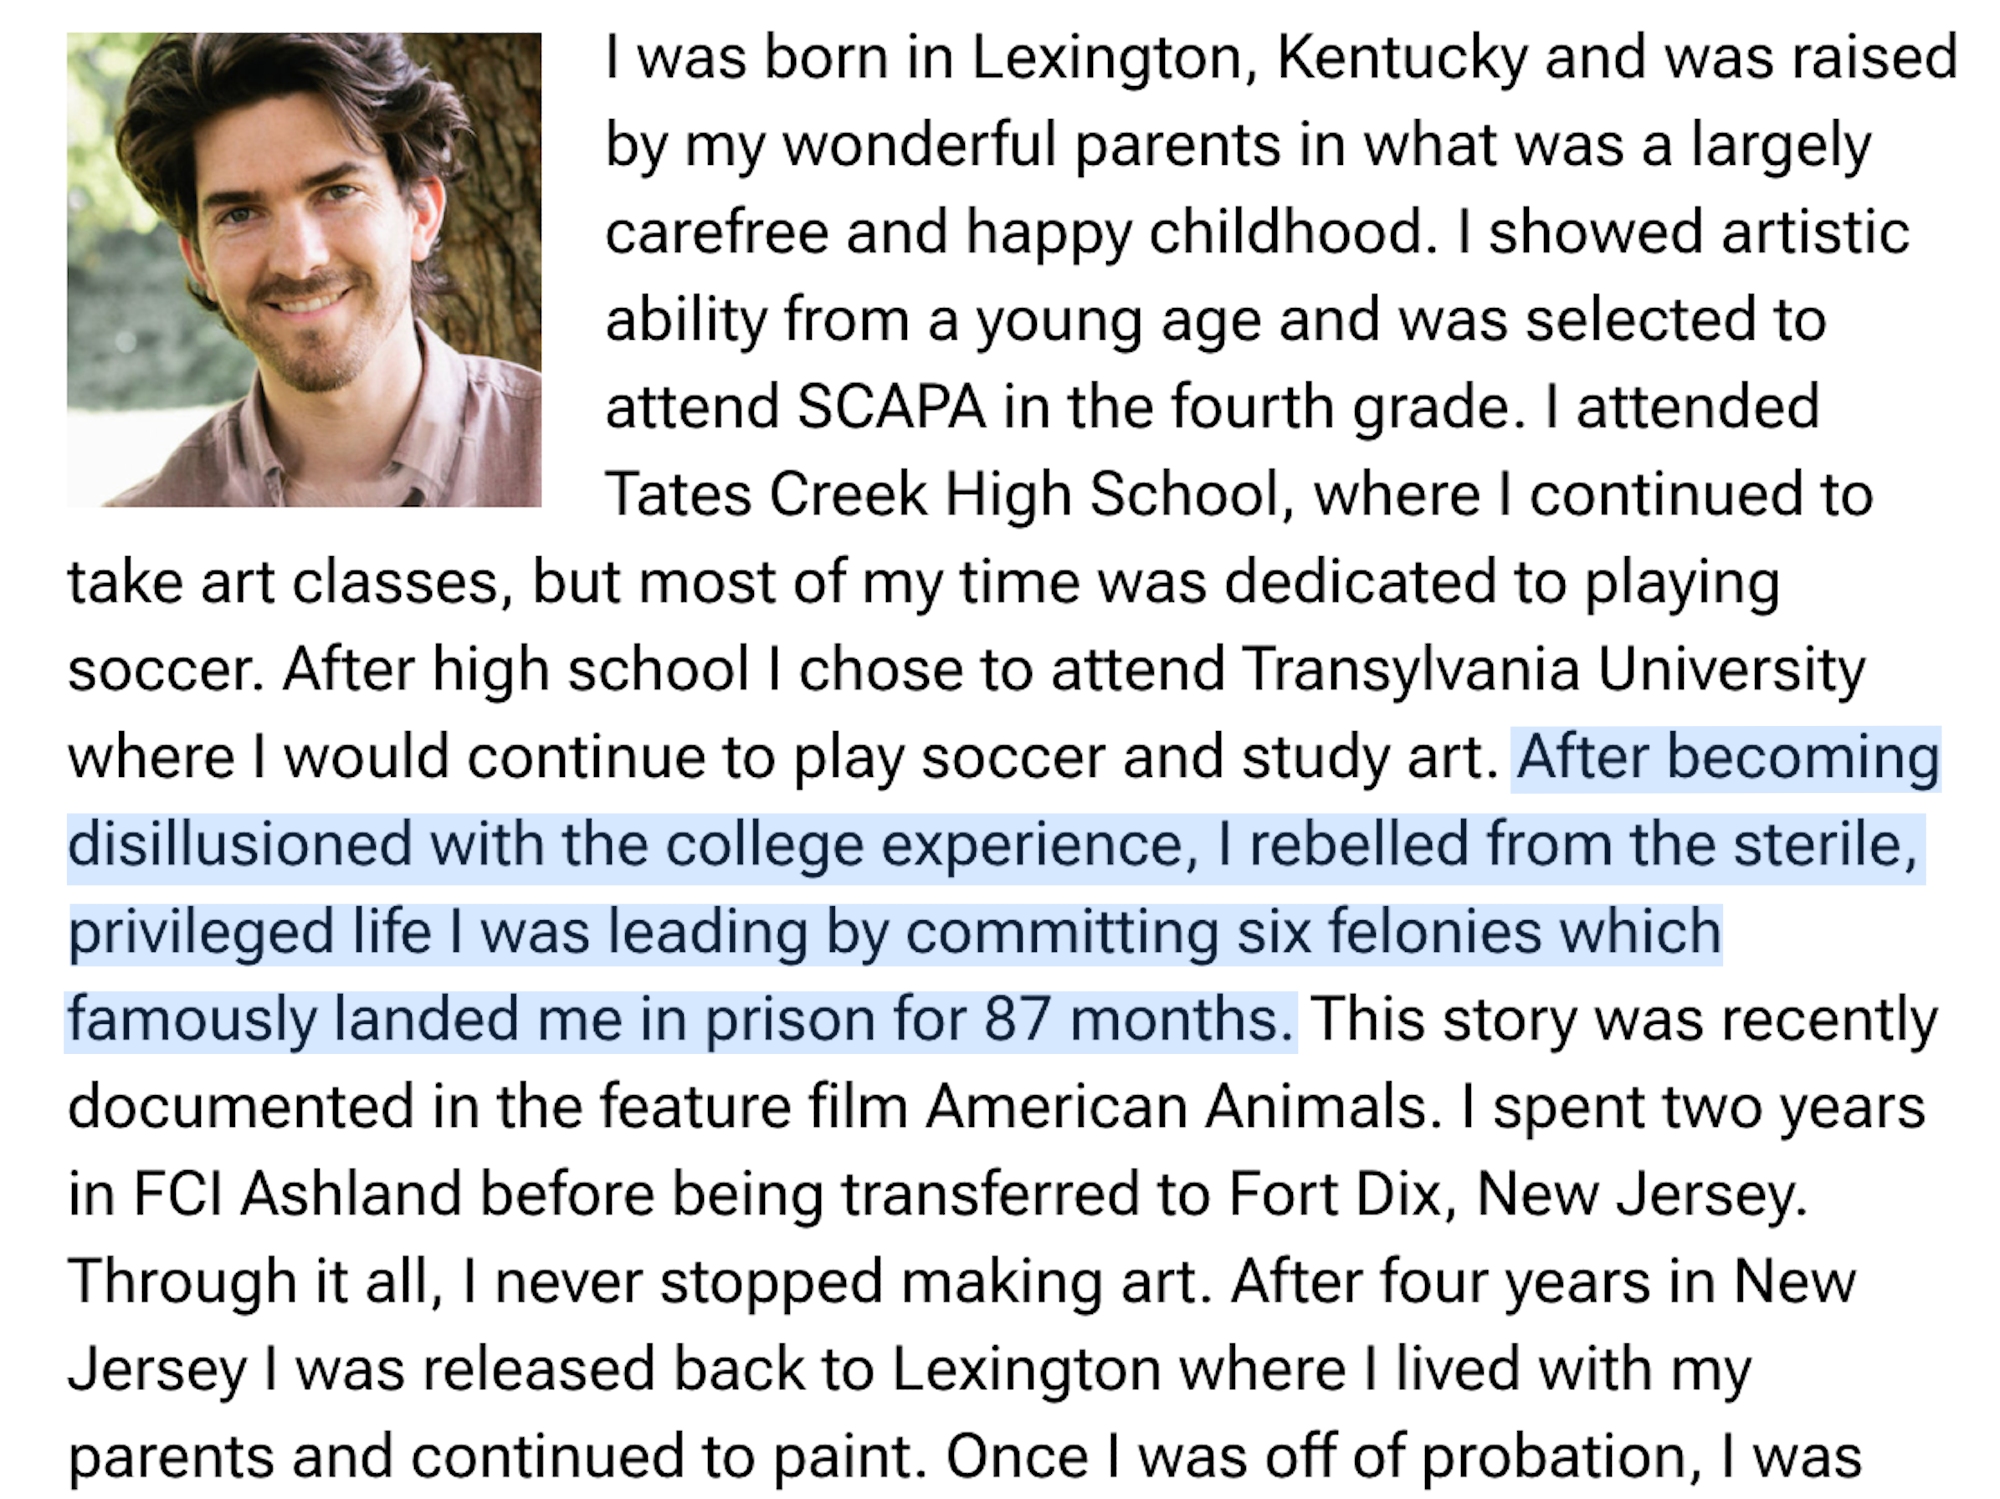
Task: Click the word "SCAPA"
Action: coord(891,407)
